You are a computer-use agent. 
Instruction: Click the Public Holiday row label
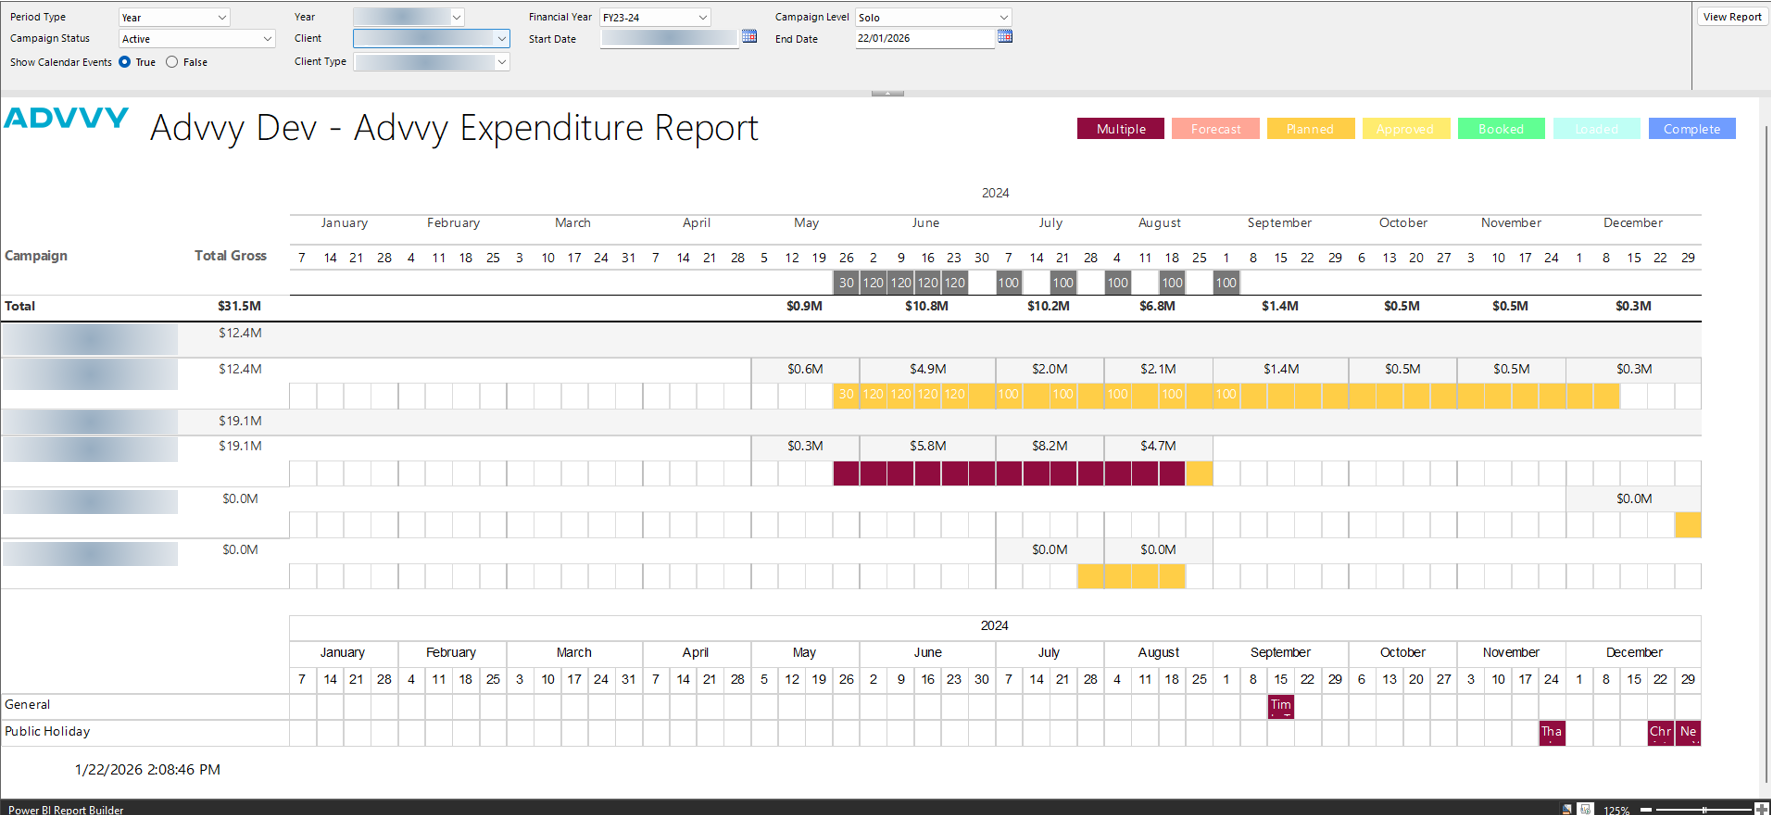coord(47,732)
